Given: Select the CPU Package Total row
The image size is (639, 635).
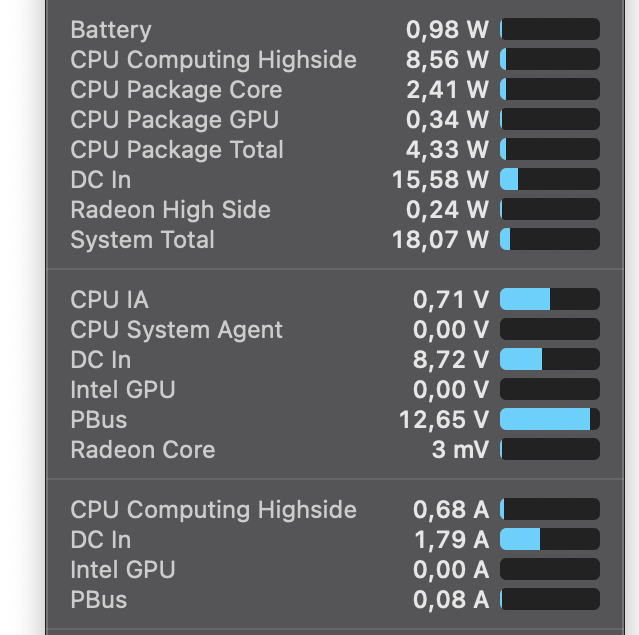Looking at the screenshot, I should 177,150.
